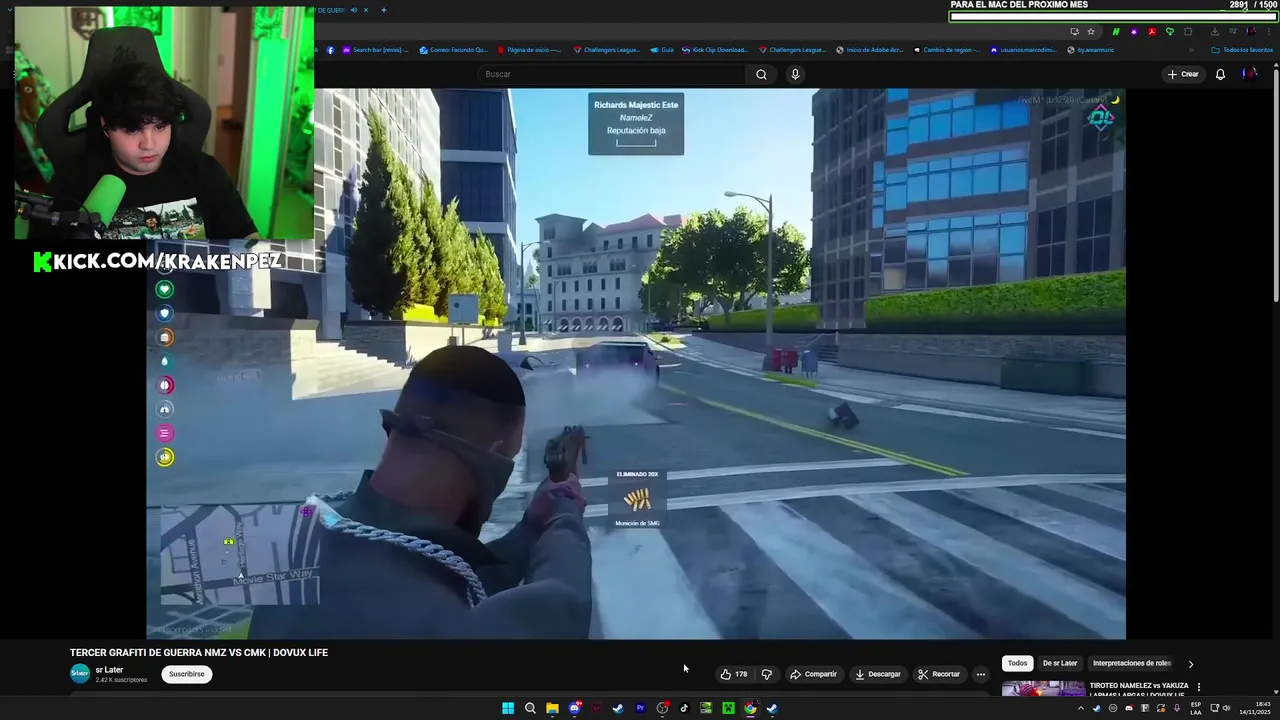The image size is (1280, 720).
Task: Mute the tab via its speaker icon
Action: point(354,10)
